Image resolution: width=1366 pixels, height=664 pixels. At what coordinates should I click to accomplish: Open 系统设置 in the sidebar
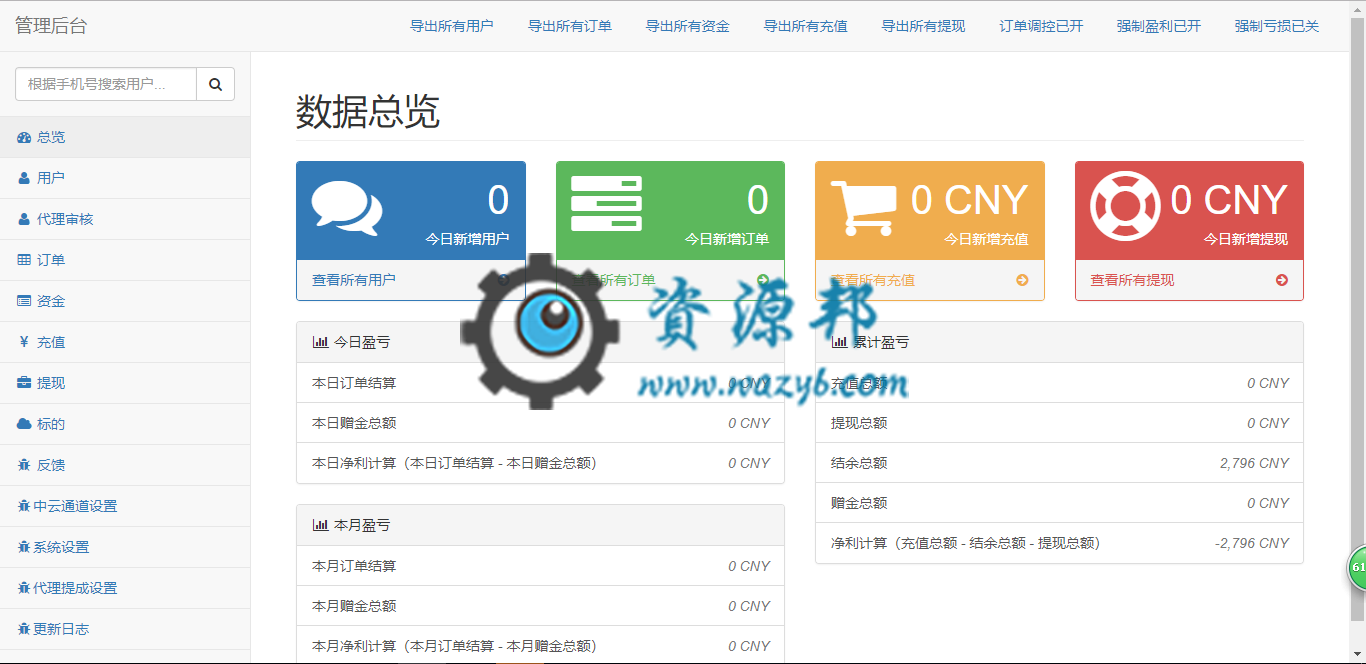pyautogui.click(x=125, y=547)
